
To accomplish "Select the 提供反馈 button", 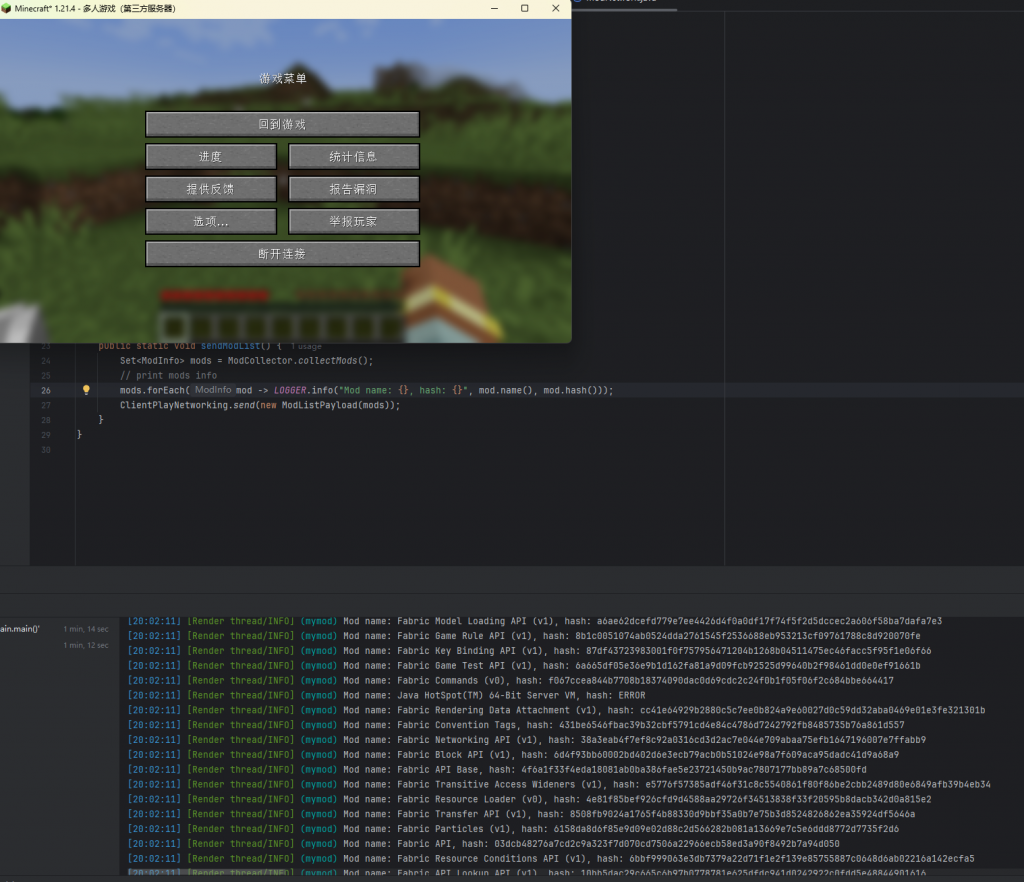I will coord(211,189).
